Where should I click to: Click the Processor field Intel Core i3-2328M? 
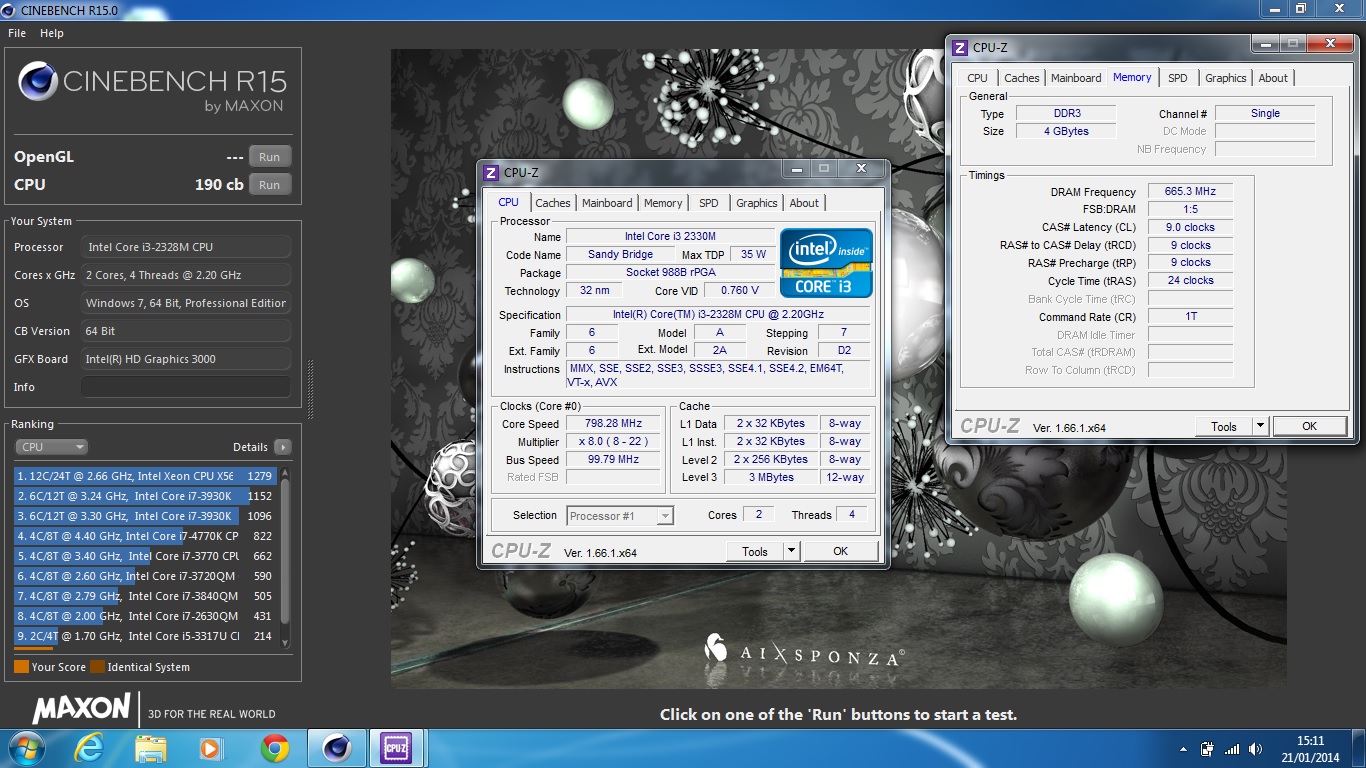pos(186,247)
